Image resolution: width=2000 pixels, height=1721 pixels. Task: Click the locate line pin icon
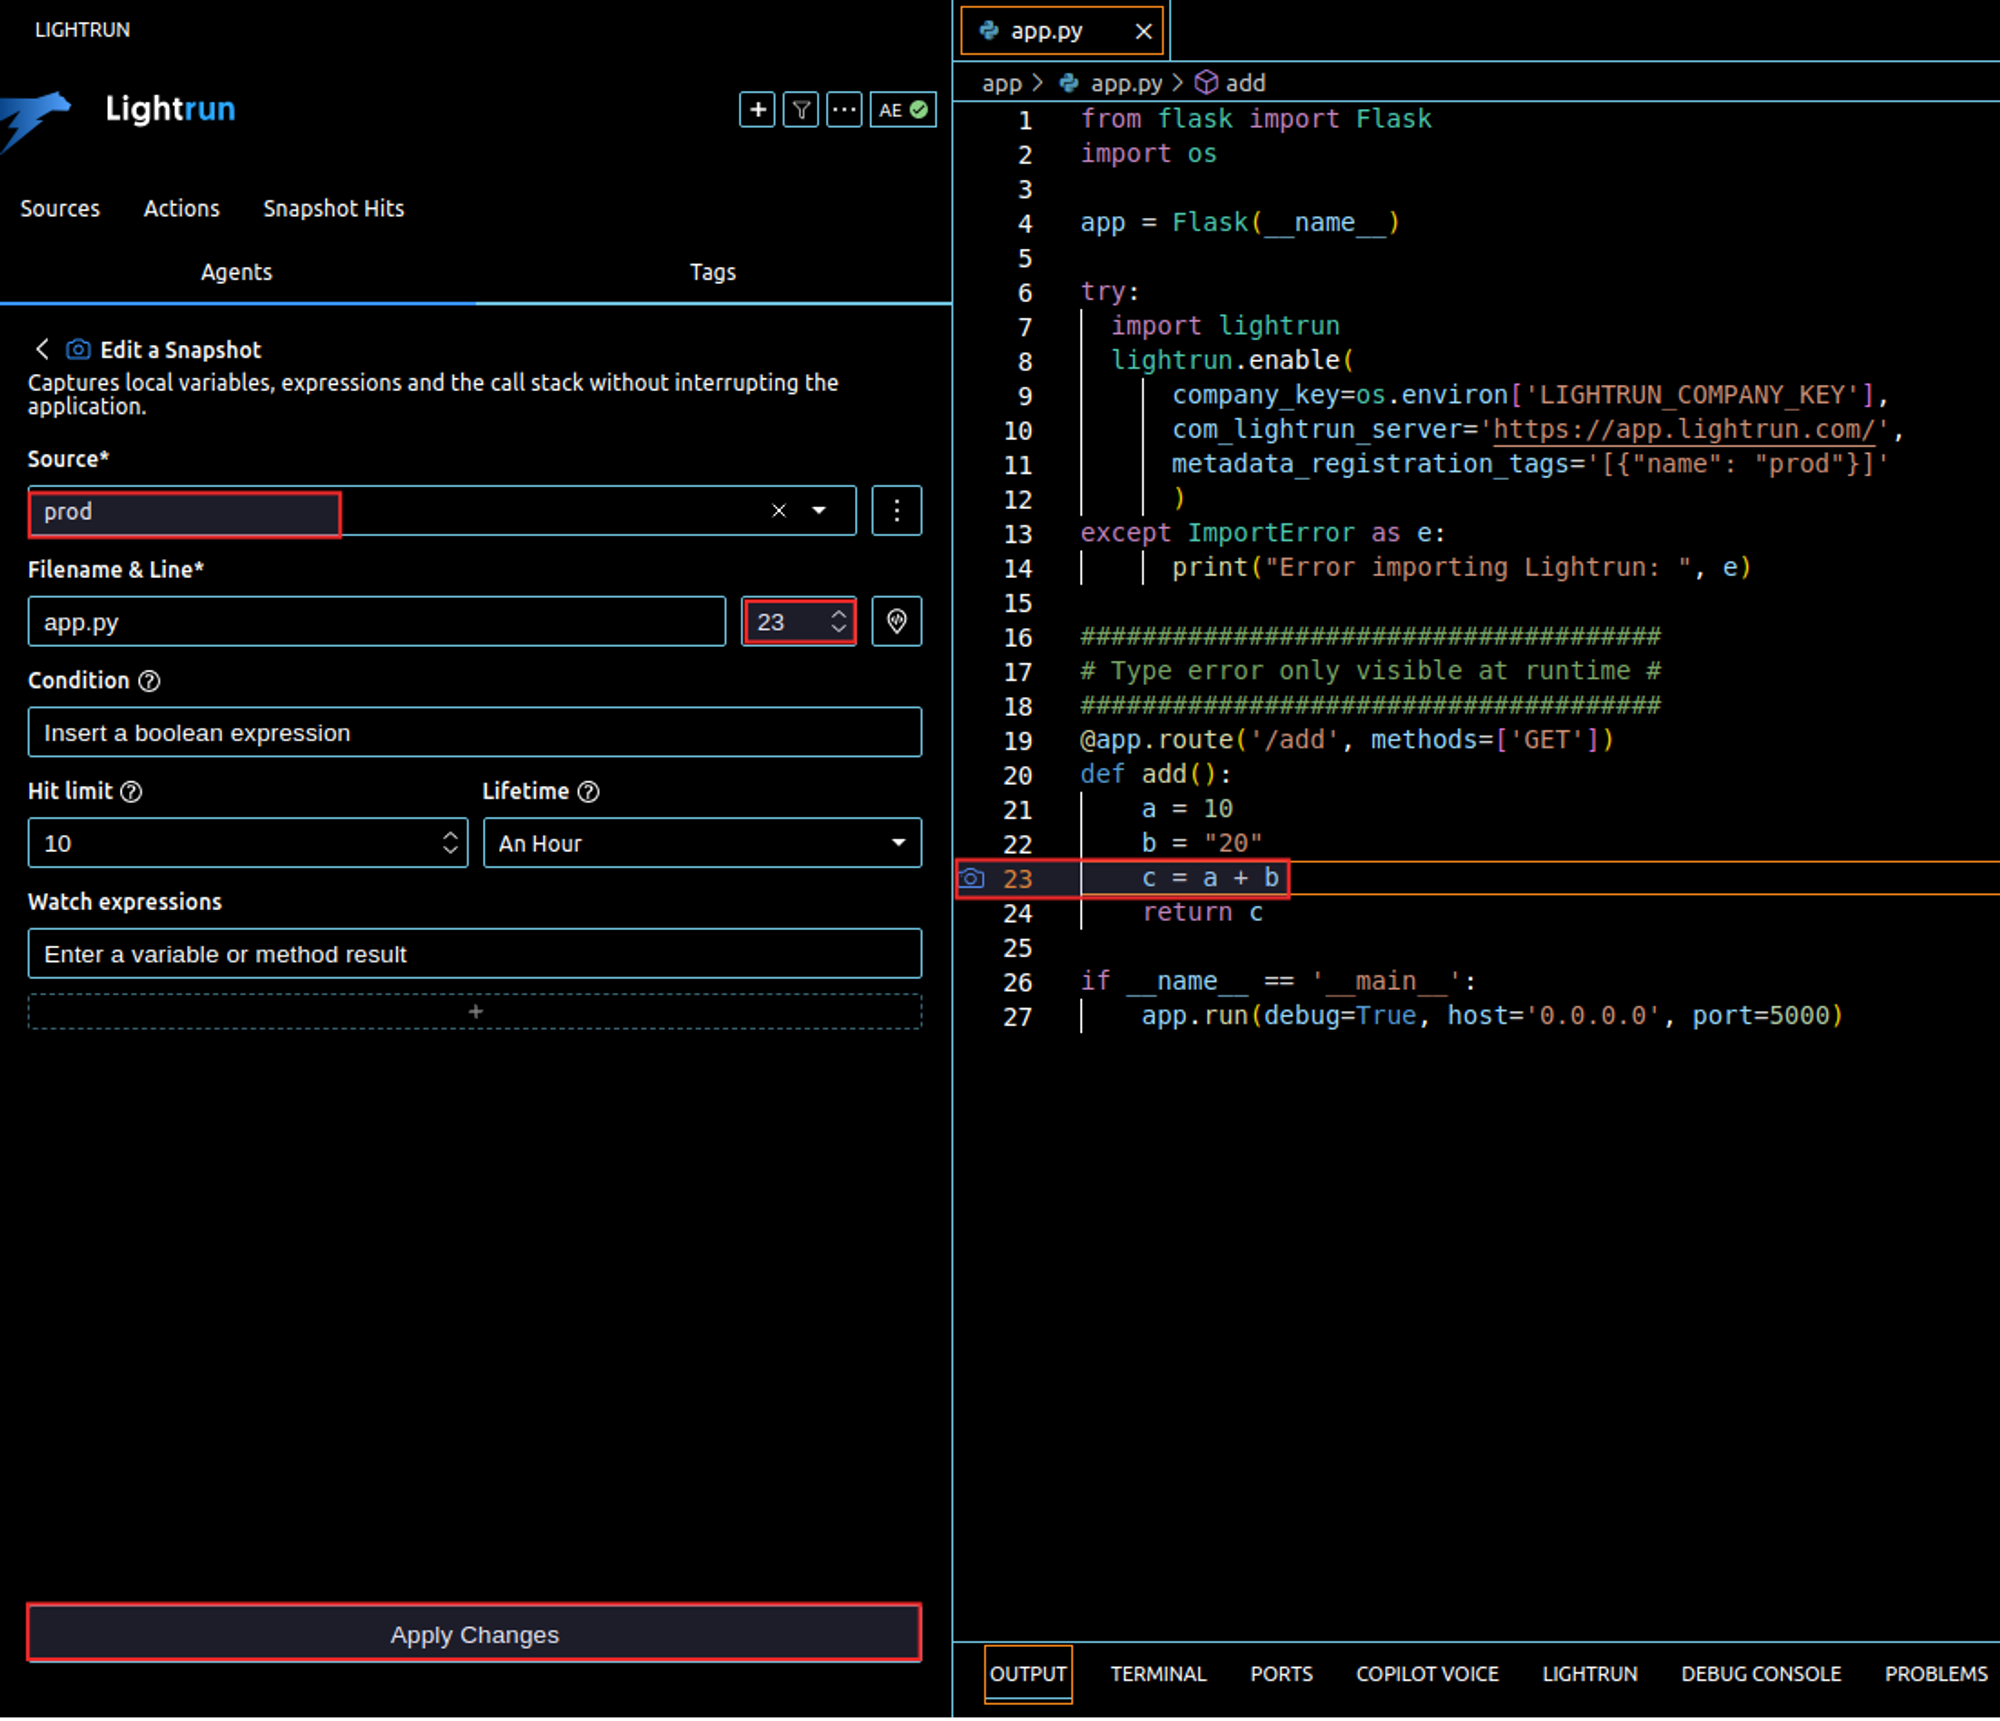(x=896, y=622)
